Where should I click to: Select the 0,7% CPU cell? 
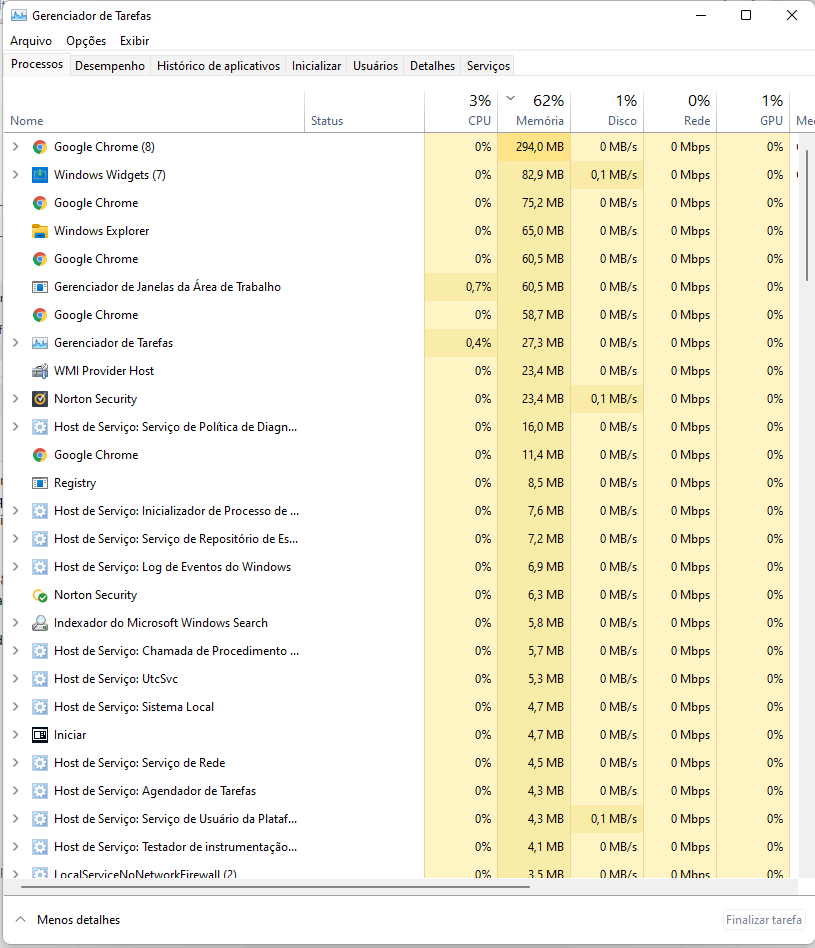click(x=461, y=287)
